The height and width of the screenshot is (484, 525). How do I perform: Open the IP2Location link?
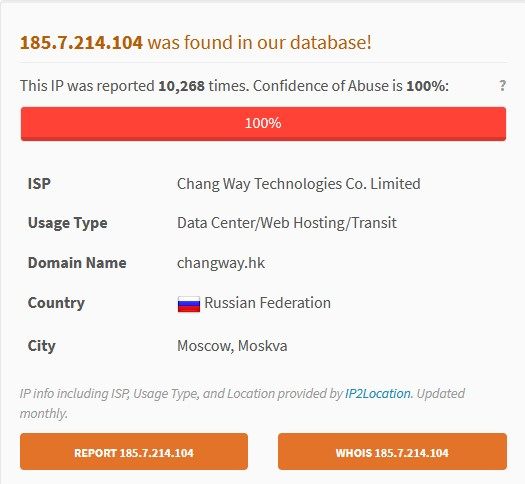[378, 393]
